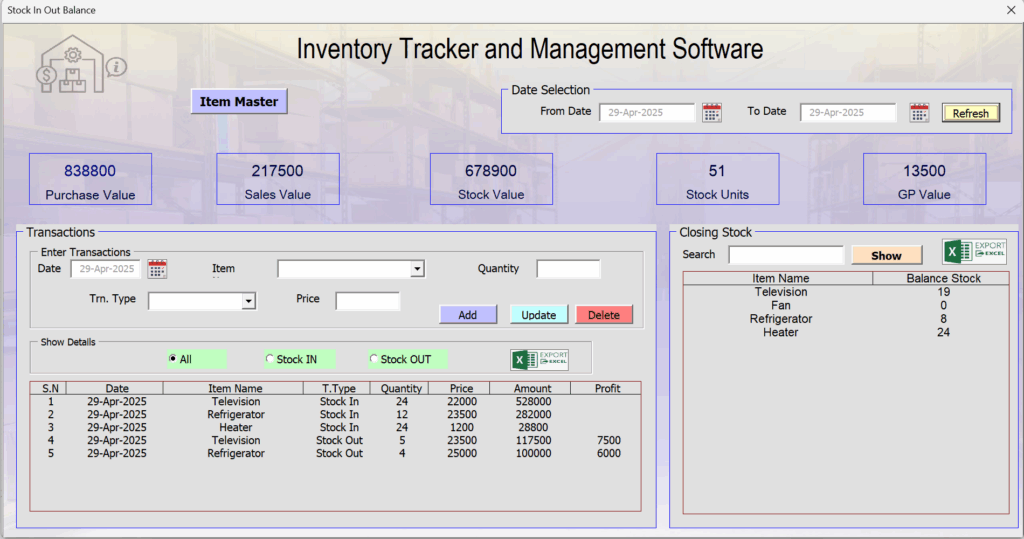Click the red Delete button
1024x539 pixels.
point(604,315)
